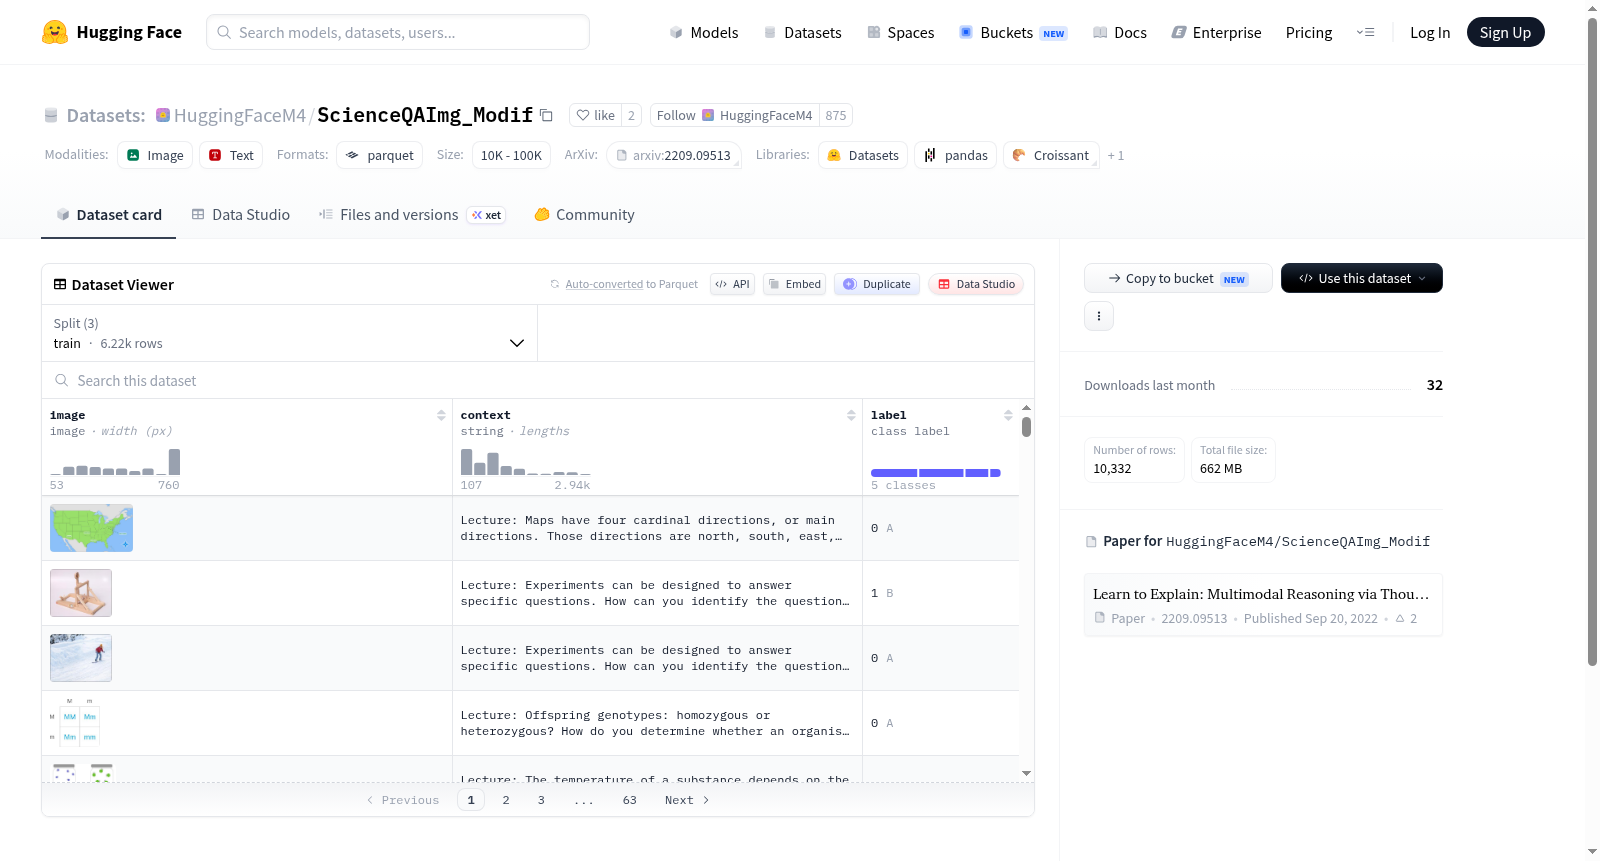This screenshot has height=861, width=1600.
Task: Open Models in the top navigation
Action: tap(704, 32)
